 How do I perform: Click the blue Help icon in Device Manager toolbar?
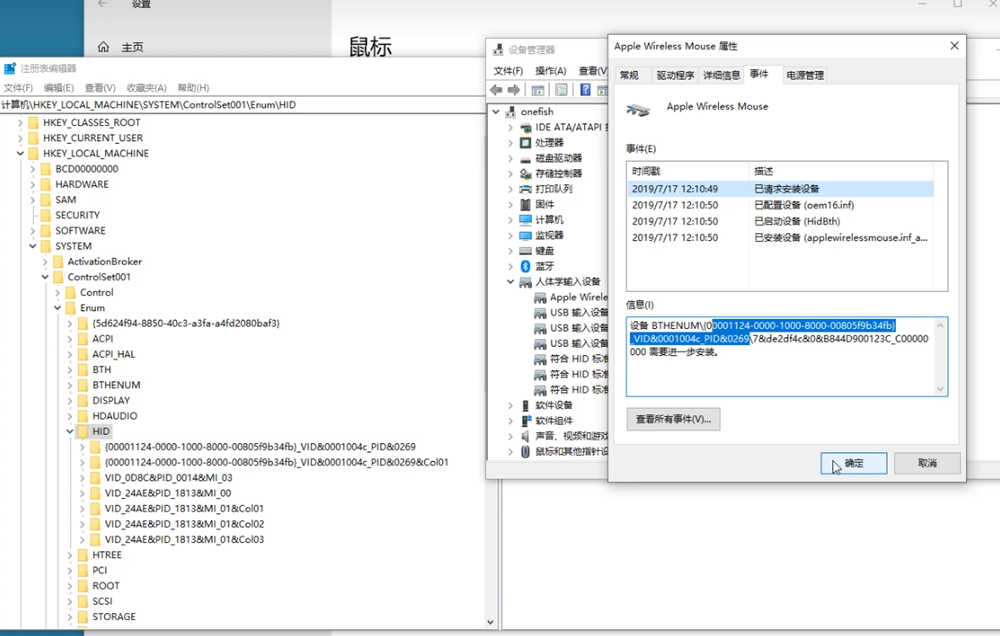(585, 90)
